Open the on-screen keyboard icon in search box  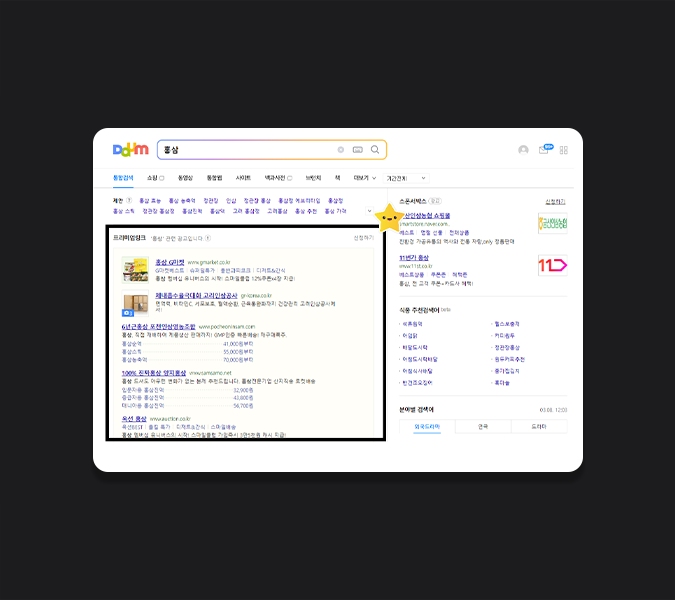click(358, 150)
